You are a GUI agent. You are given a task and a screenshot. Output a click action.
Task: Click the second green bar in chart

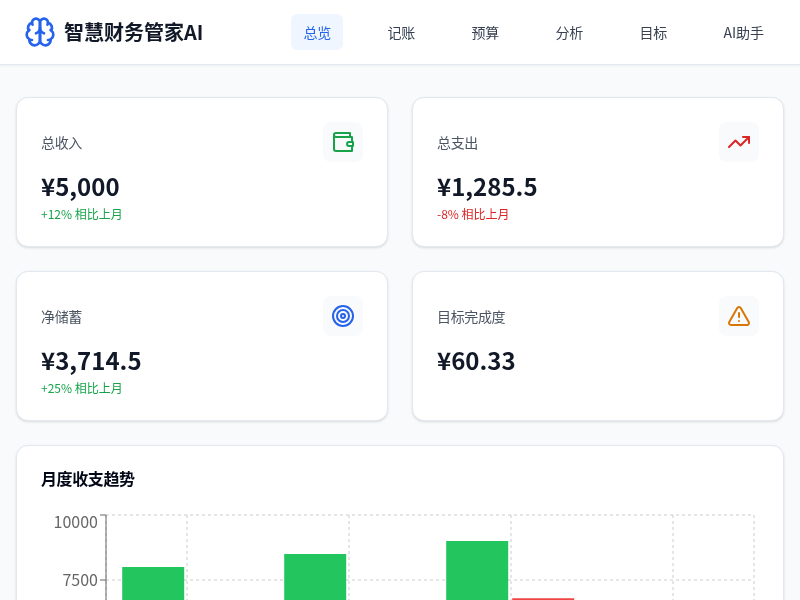point(315,577)
